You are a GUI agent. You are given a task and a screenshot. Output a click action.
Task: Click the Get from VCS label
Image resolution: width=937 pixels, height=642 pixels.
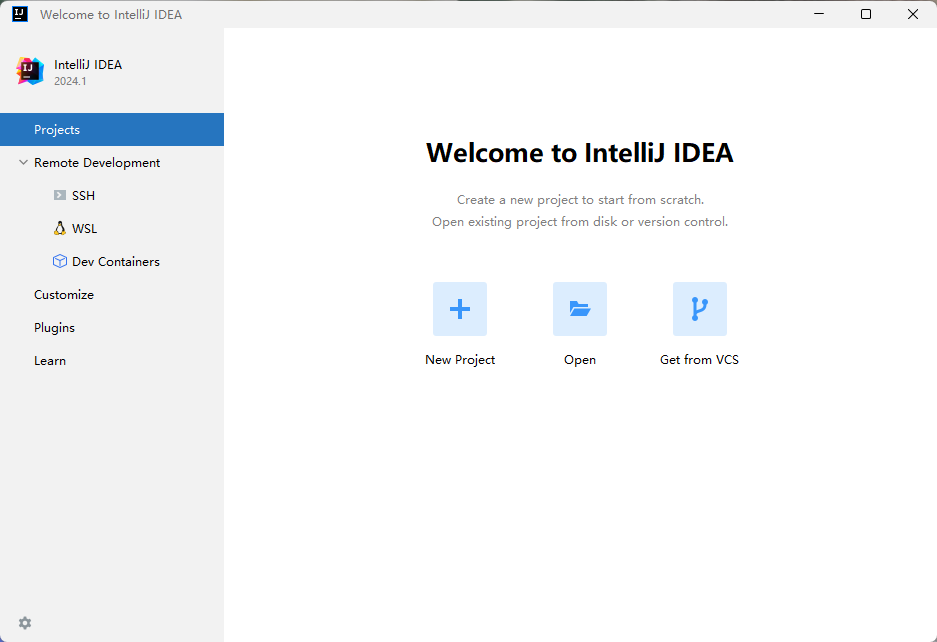(699, 359)
